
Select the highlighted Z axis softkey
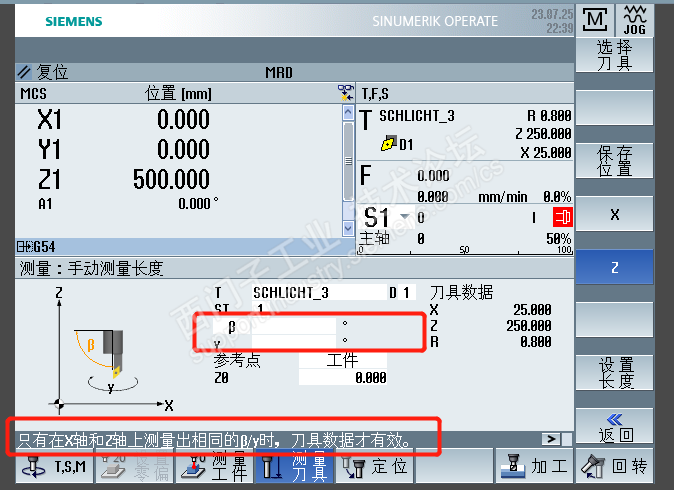pyautogui.click(x=614, y=267)
